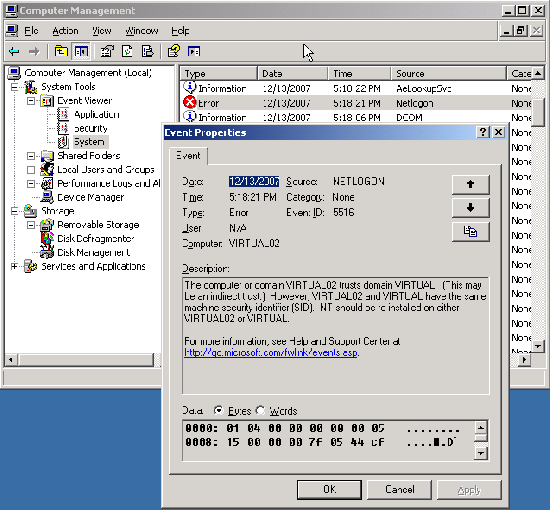Show next event with down arrow button
This screenshot has height=510, width=550.
pyautogui.click(x=470, y=208)
